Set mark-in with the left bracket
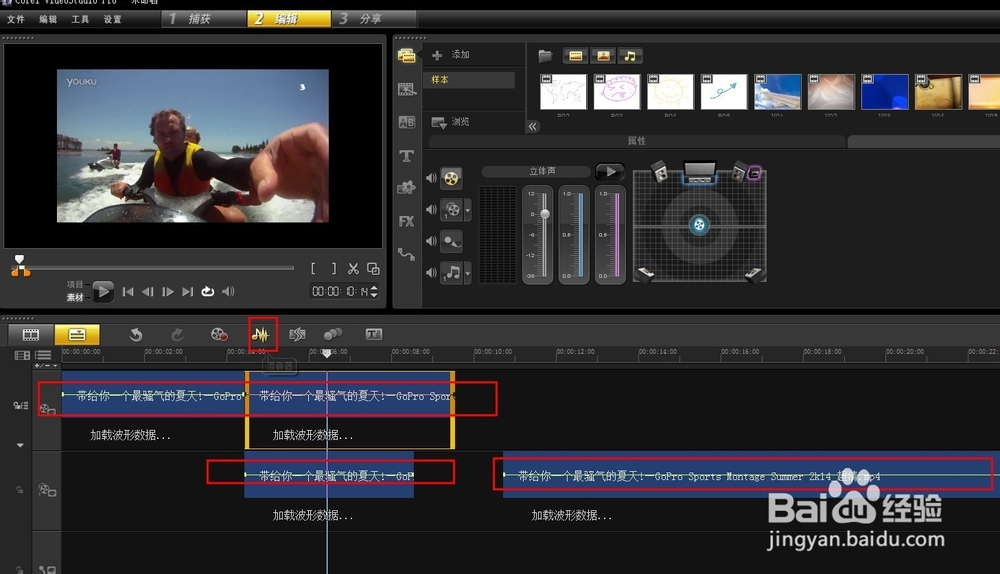The height and width of the screenshot is (574, 1000). (313, 269)
